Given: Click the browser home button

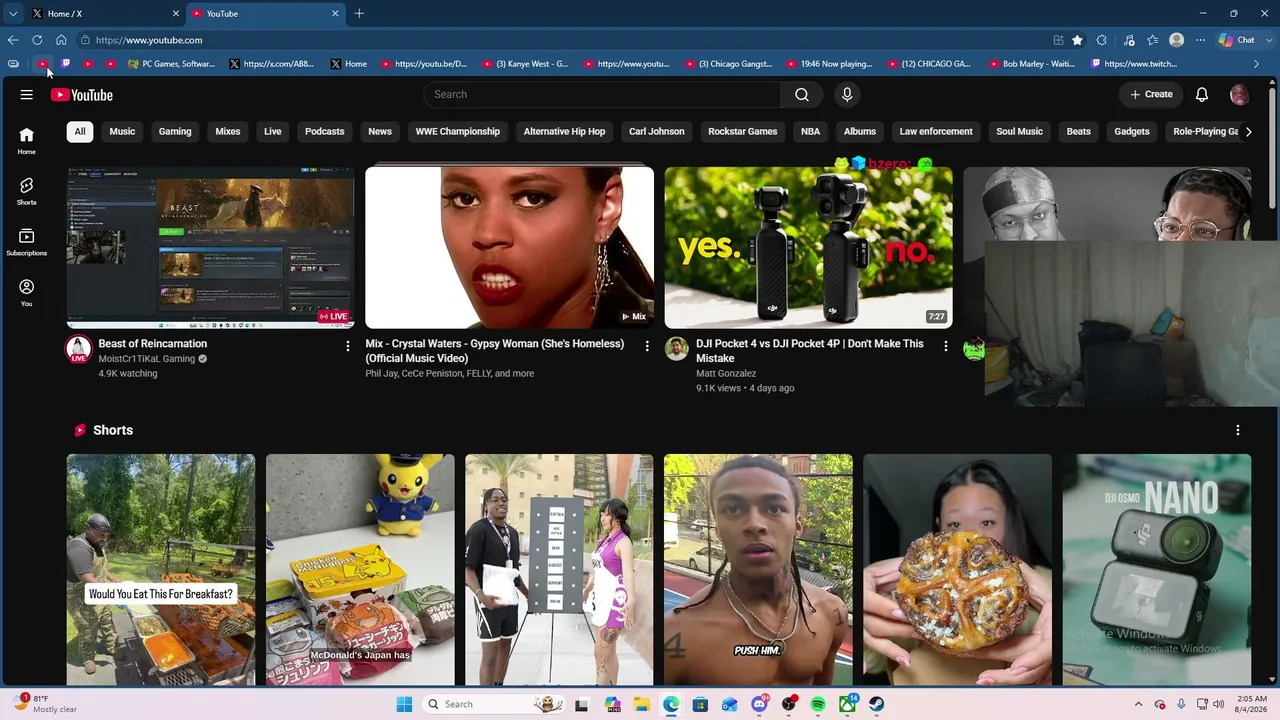Looking at the screenshot, I should pos(61,40).
